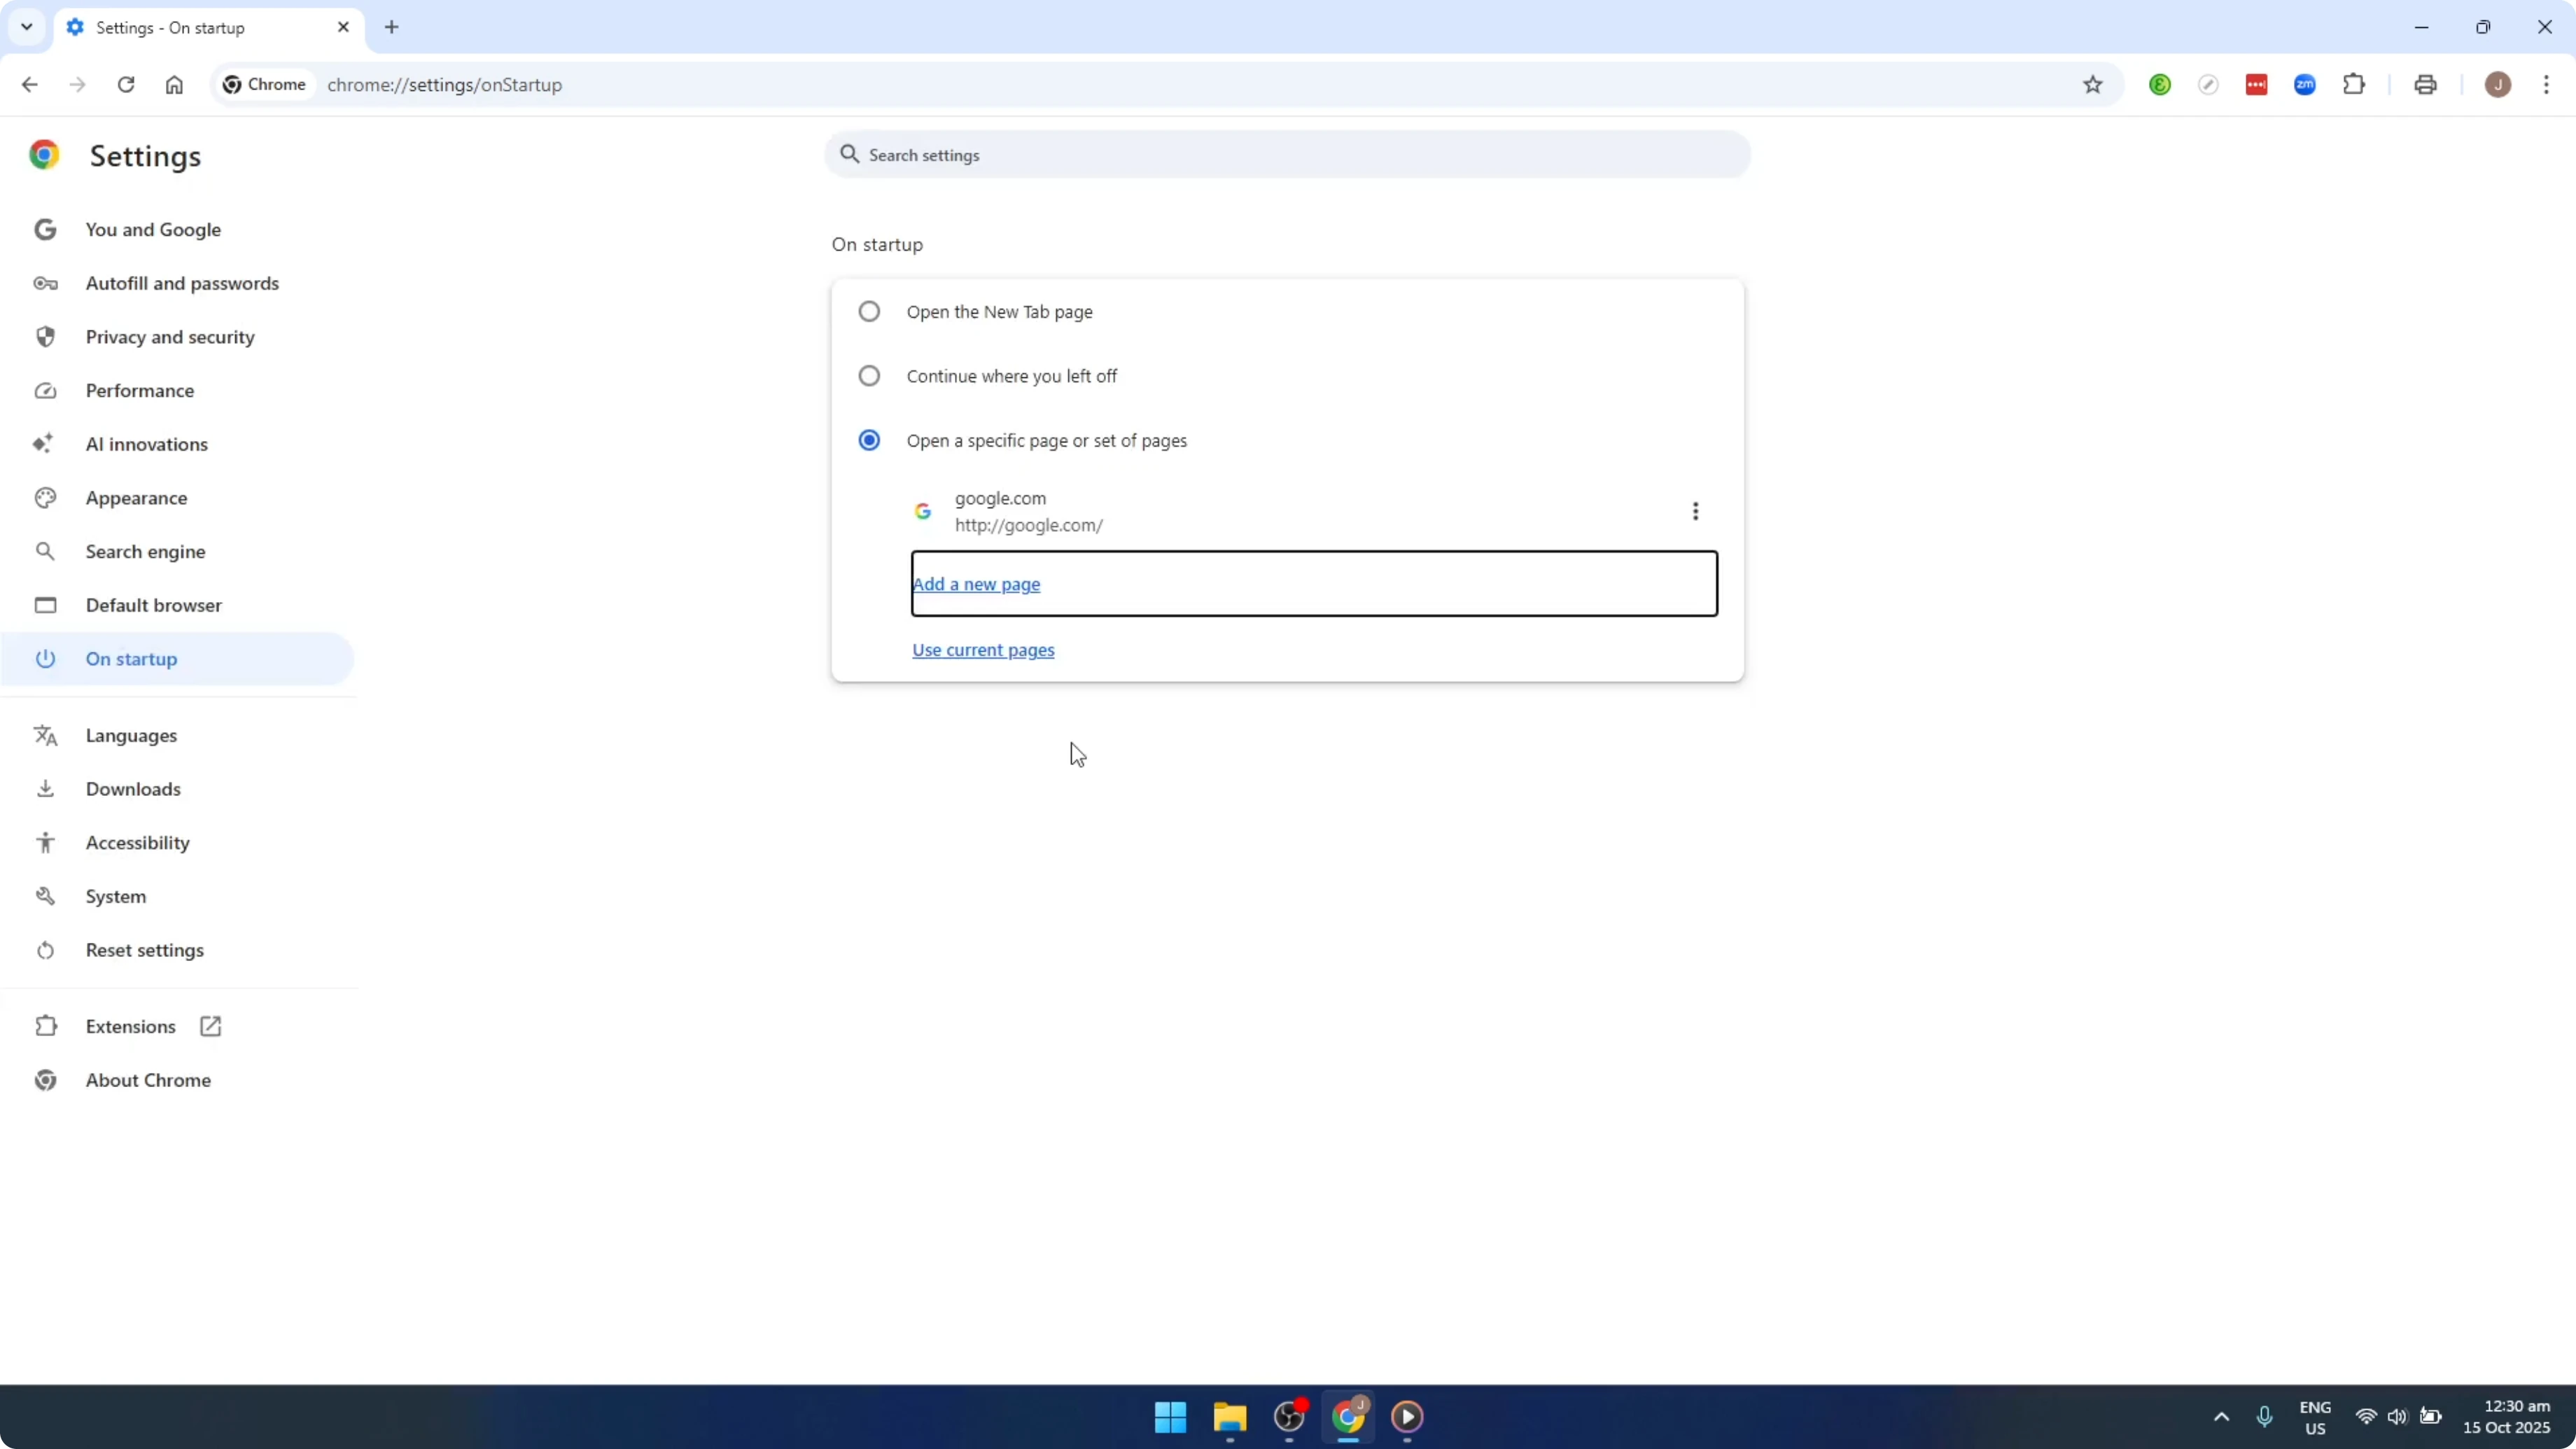Screen dimensions: 2576x1449
Task: Open options menu for google.com entry
Action: click(1696, 511)
